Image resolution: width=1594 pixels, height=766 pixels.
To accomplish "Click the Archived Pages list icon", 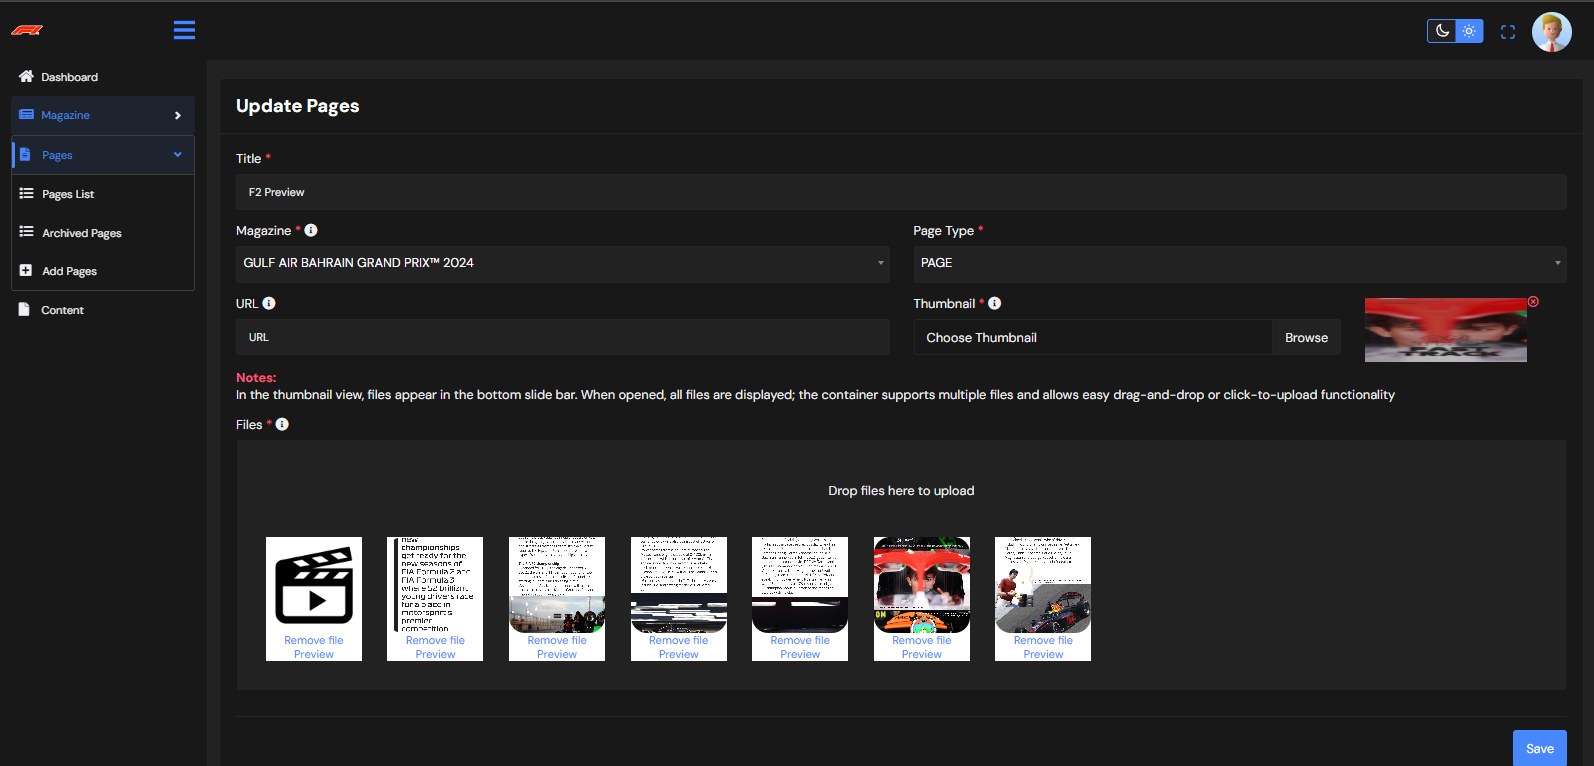I will coord(26,232).
